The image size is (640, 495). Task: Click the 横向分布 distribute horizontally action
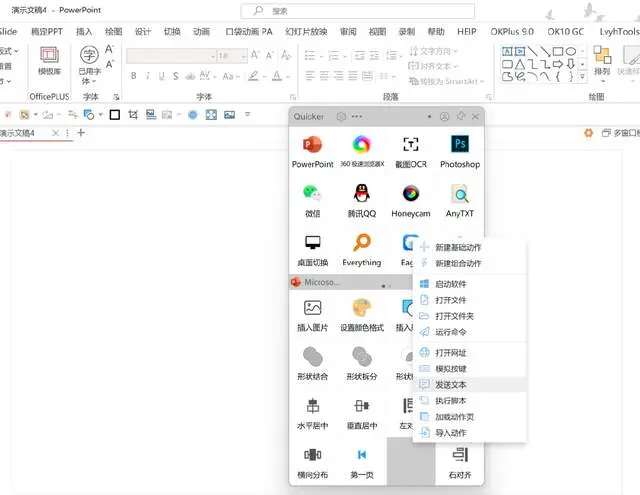coord(312,463)
